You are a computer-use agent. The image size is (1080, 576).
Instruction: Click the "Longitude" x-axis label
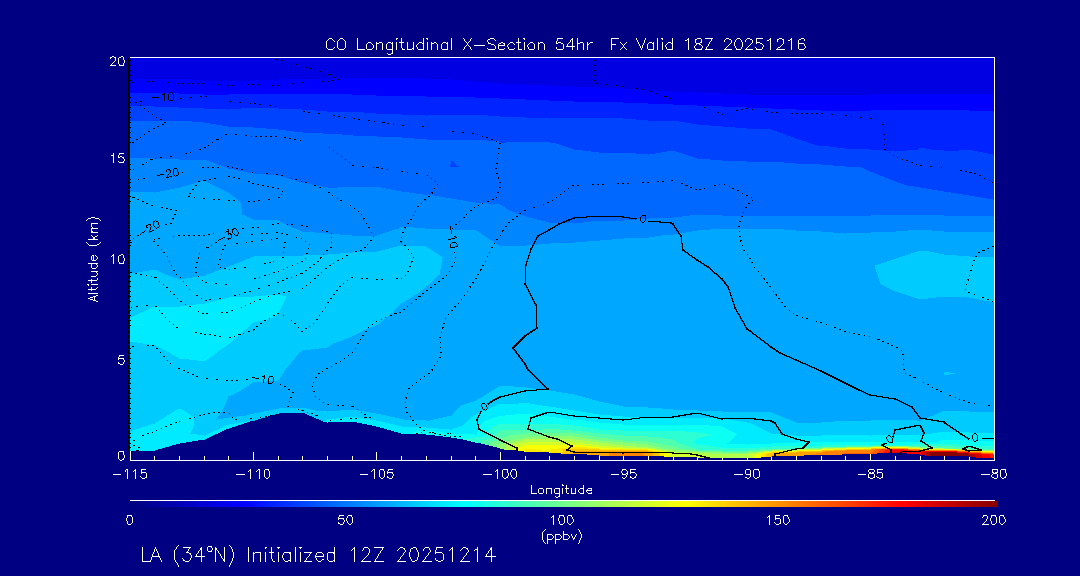pyautogui.click(x=561, y=490)
